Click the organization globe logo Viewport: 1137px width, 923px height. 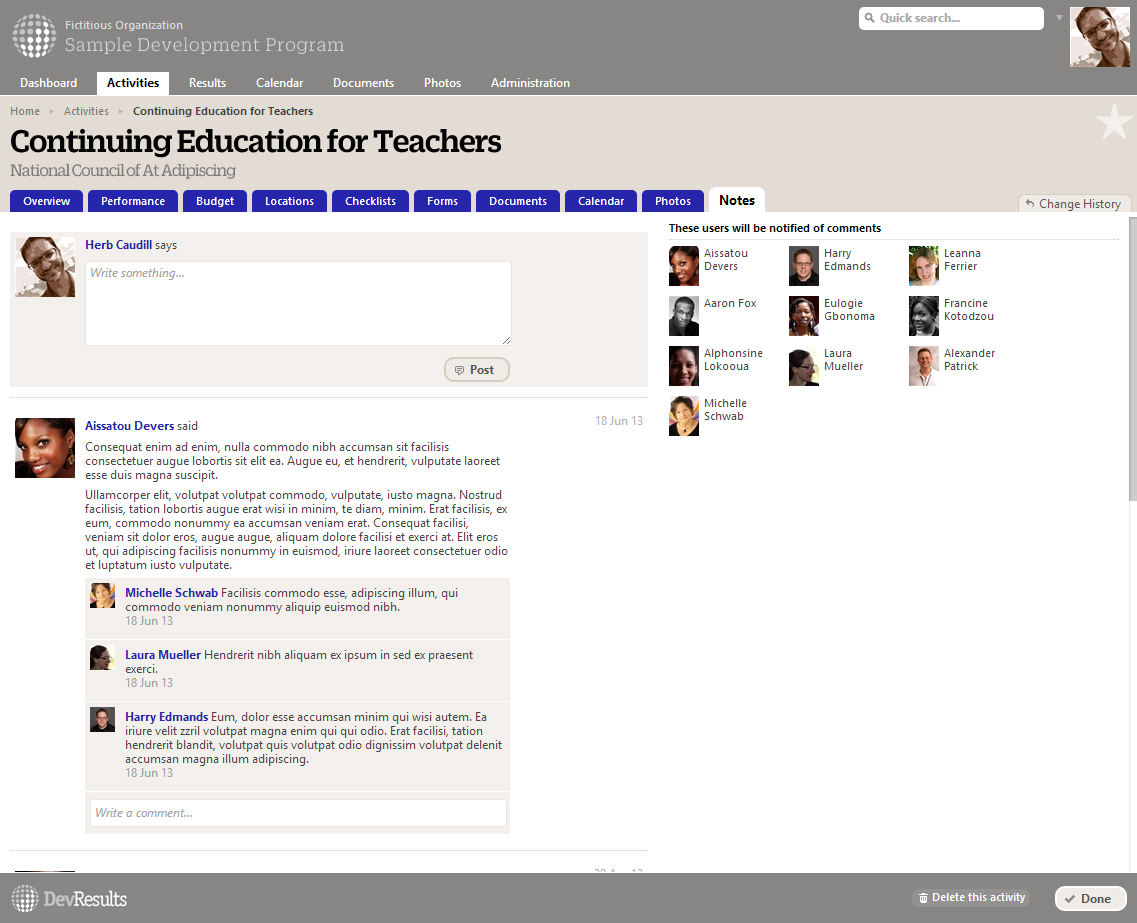coord(34,35)
